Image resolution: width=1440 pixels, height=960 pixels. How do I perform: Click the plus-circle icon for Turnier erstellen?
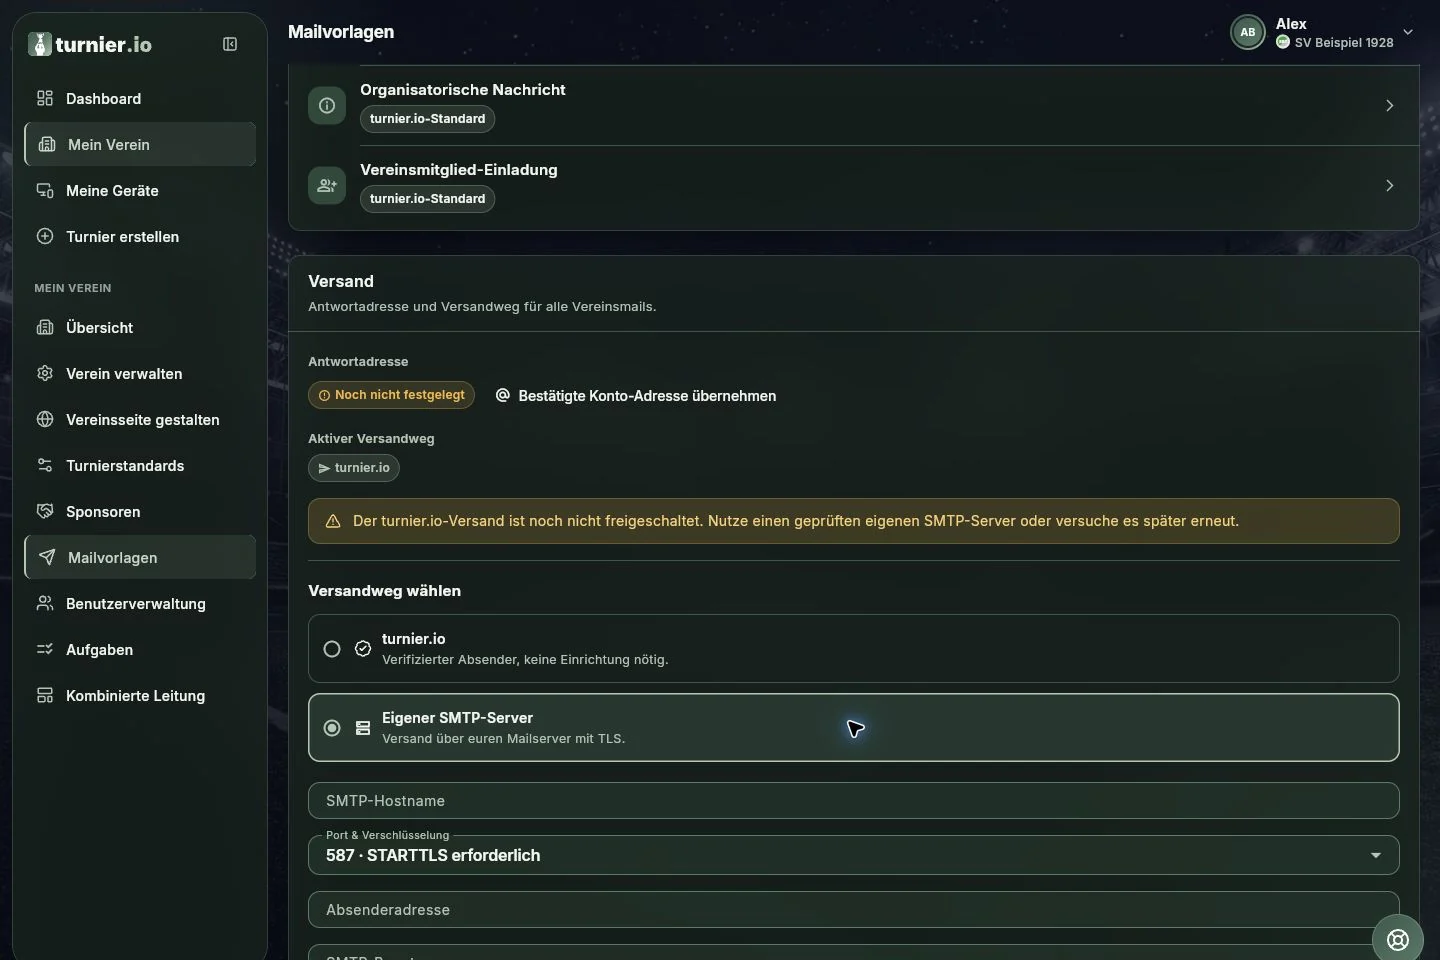click(45, 236)
